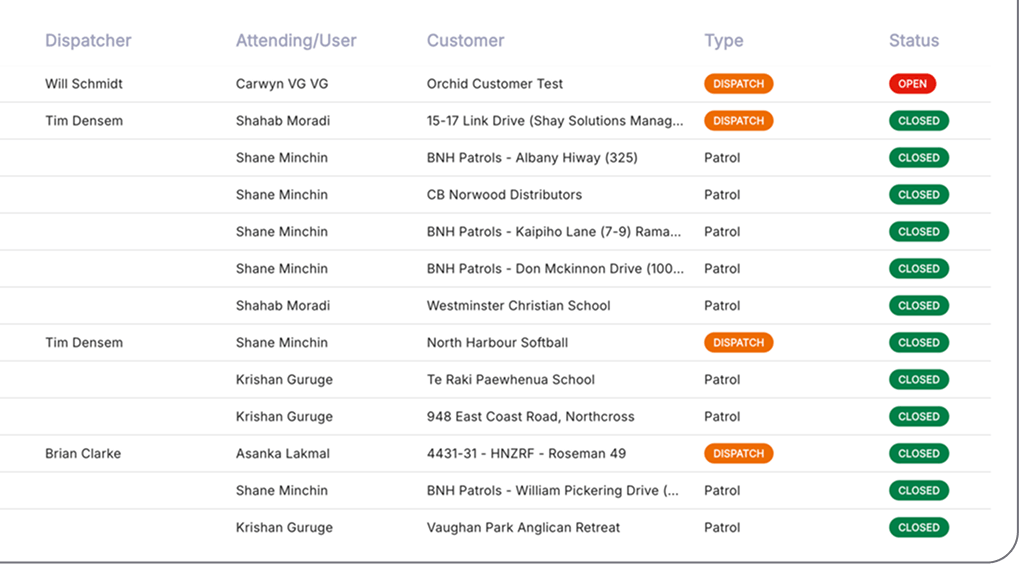The height and width of the screenshot is (564, 1019).
Task: Open Vaughan Park Anglican Retreat customer
Action: click(x=523, y=528)
